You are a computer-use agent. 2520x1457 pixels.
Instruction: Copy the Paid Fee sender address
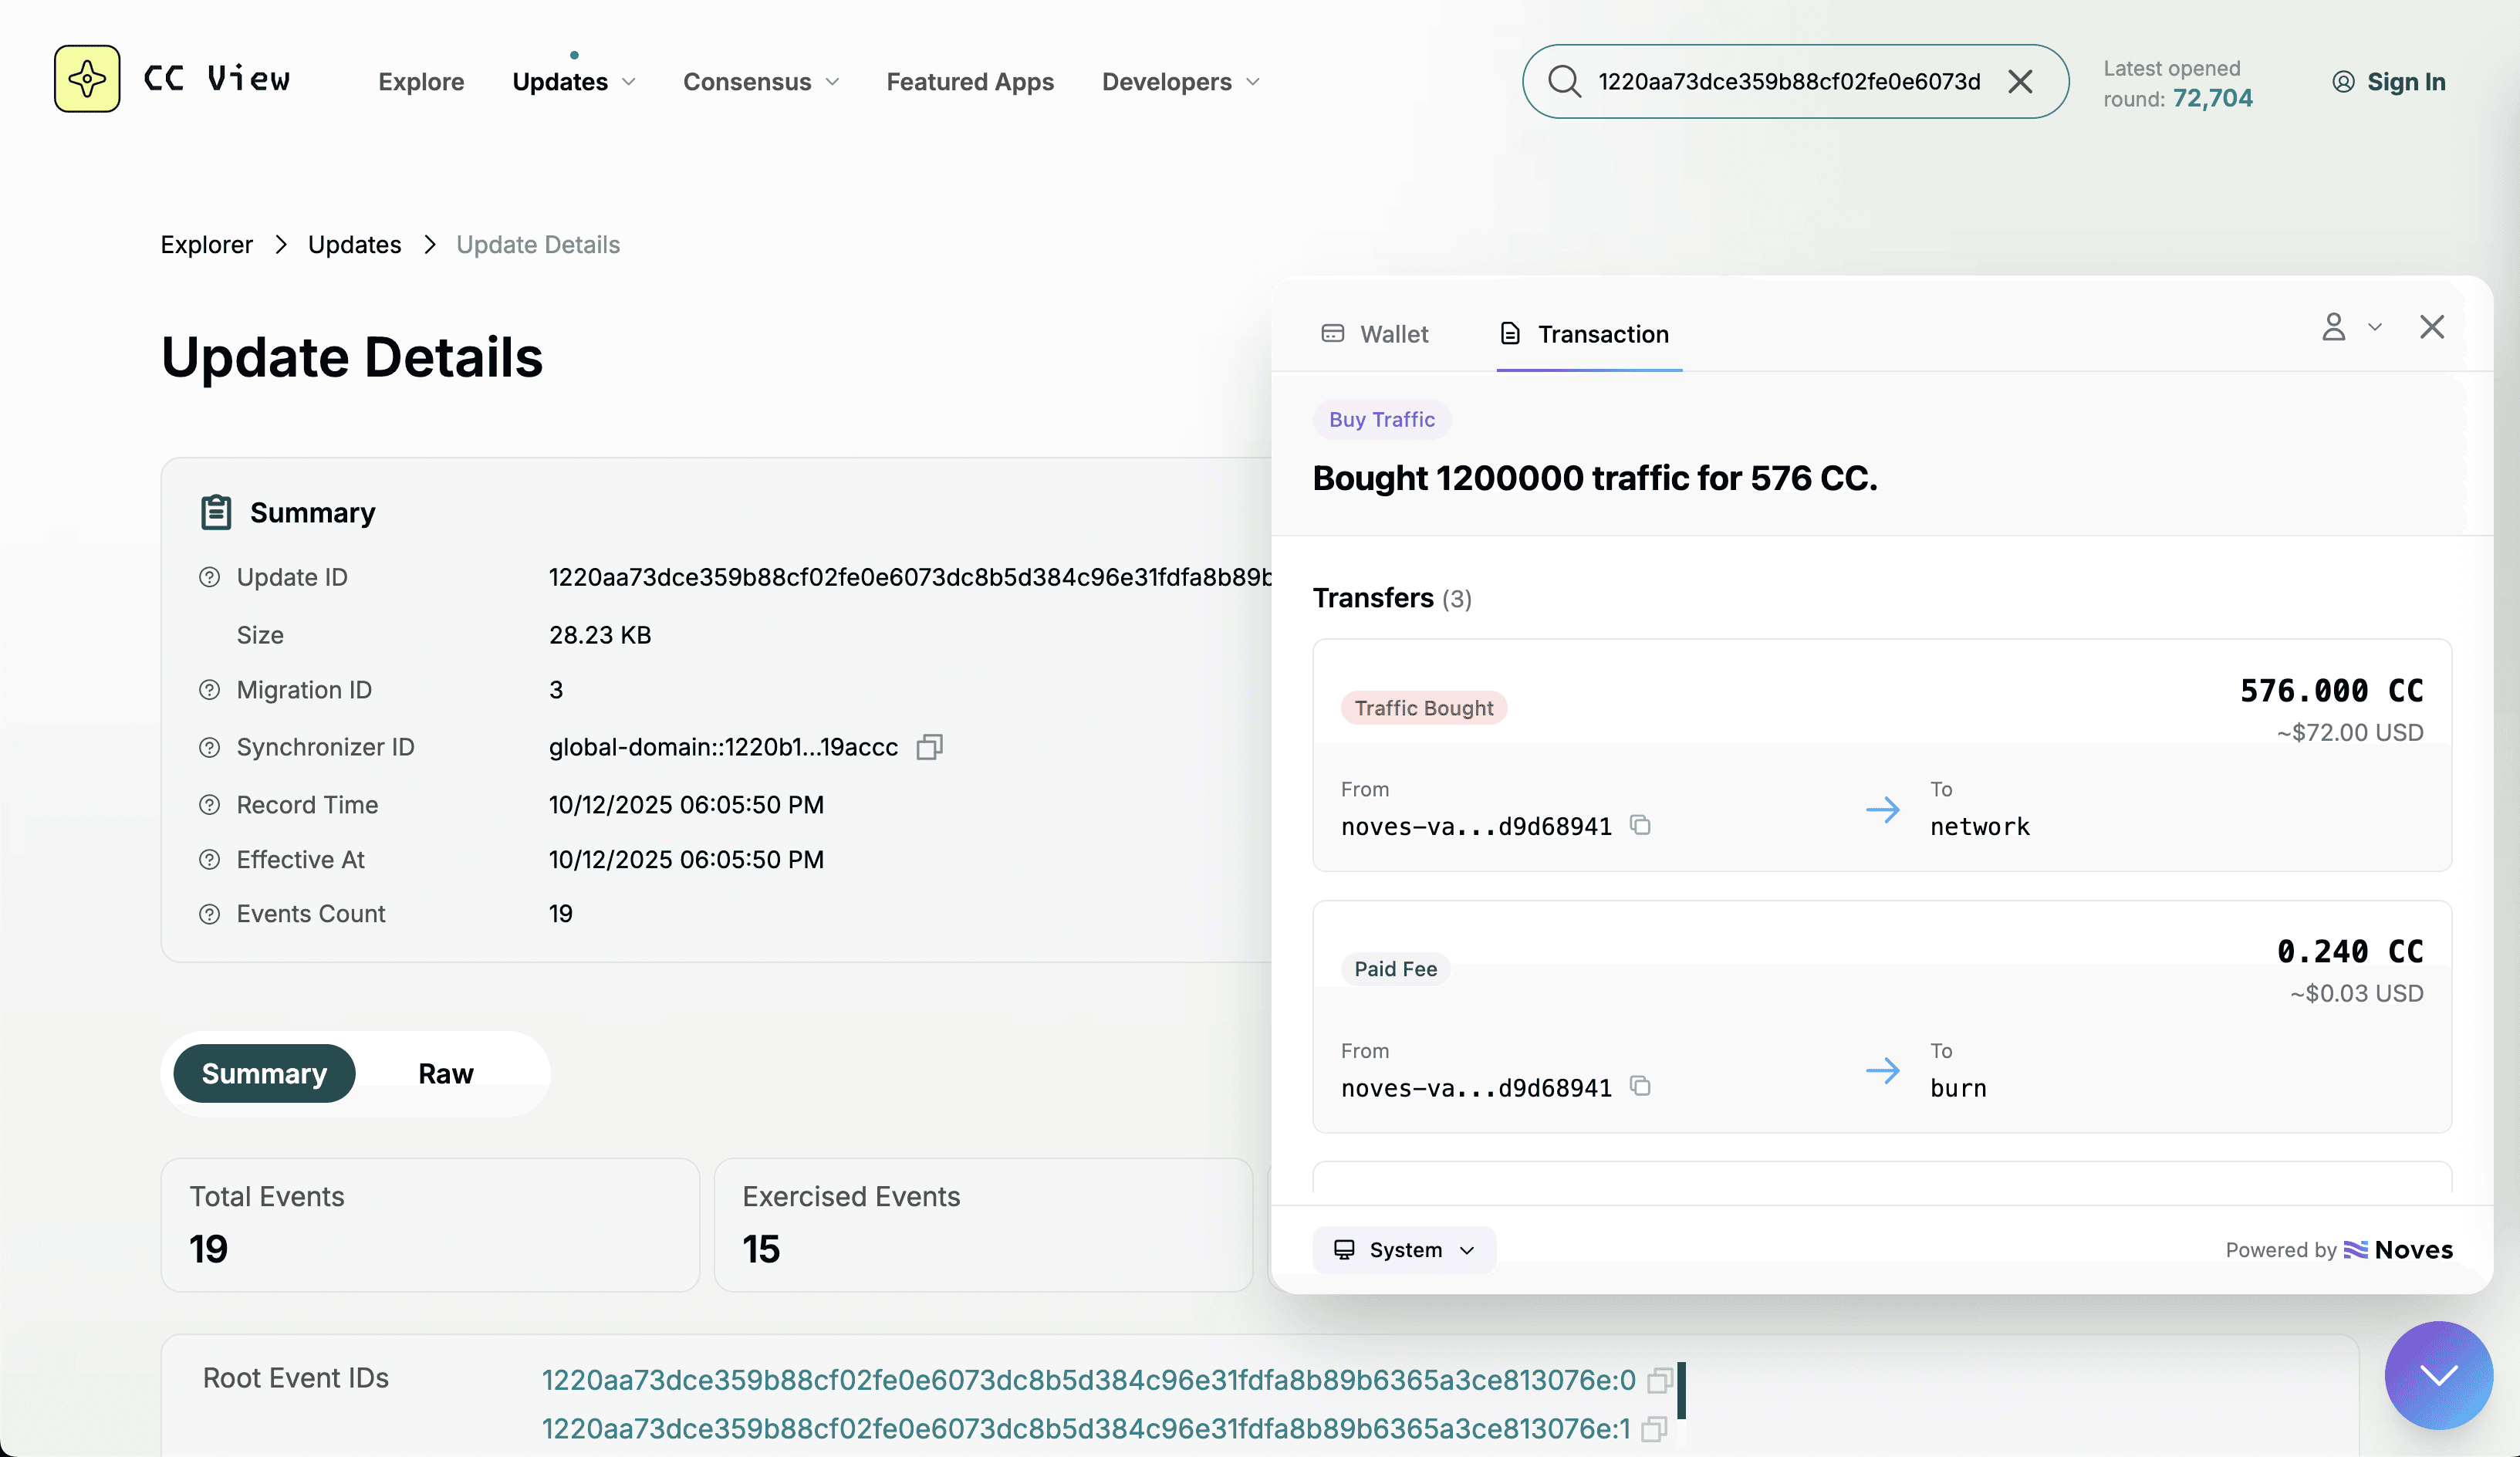click(1640, 1086)
